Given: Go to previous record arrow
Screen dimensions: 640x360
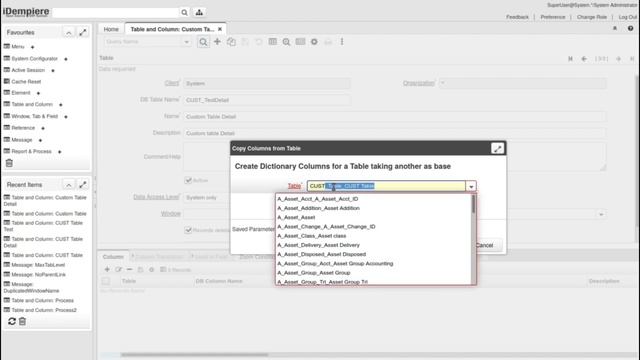Looking at the screenshot, I should coord(584,59).
